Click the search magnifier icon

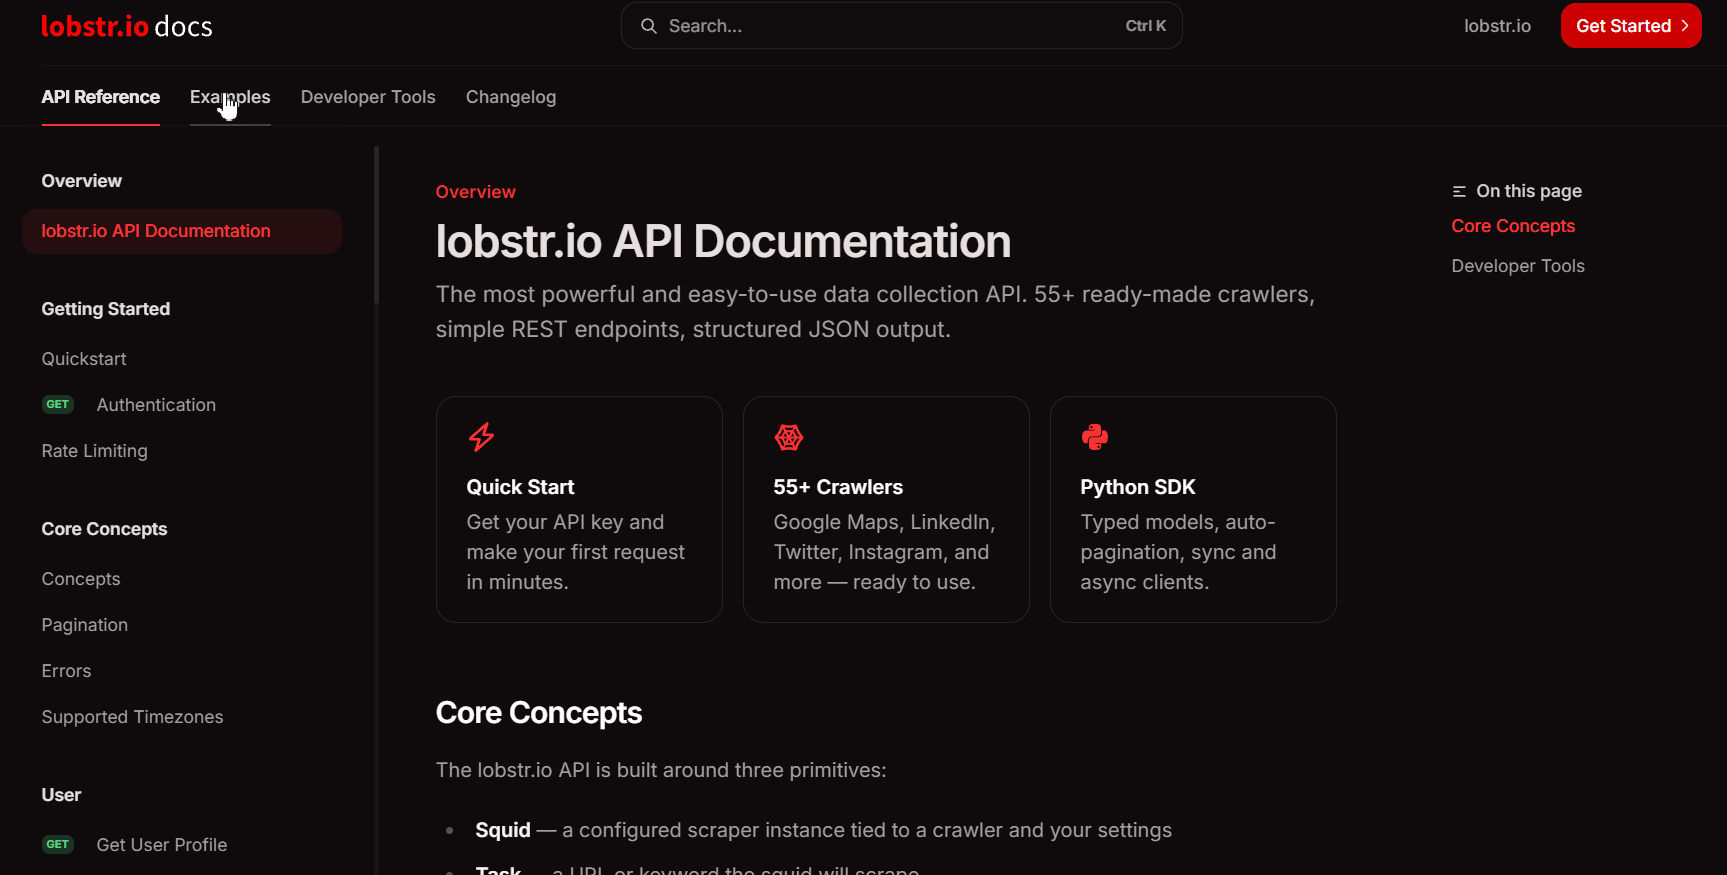click(x=649, y=26)
